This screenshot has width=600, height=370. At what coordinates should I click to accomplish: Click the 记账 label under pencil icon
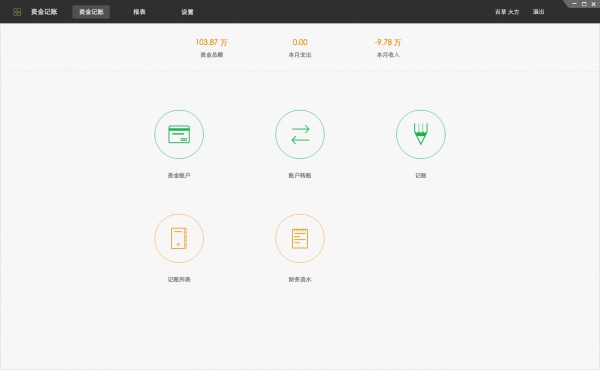click(x=421, y=175)
